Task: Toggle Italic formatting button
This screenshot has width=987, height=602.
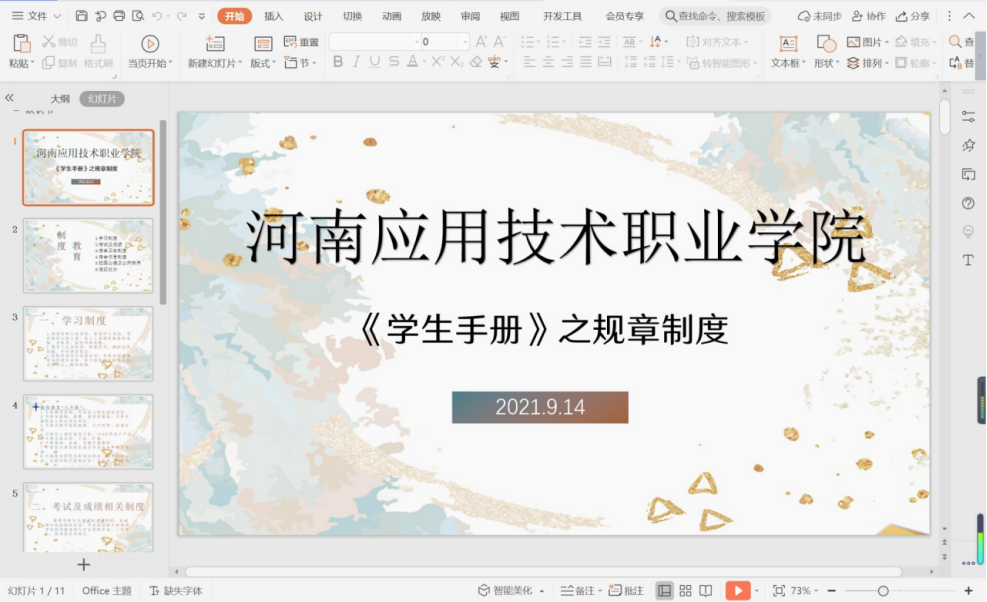Action: click(x=356, y=62)
